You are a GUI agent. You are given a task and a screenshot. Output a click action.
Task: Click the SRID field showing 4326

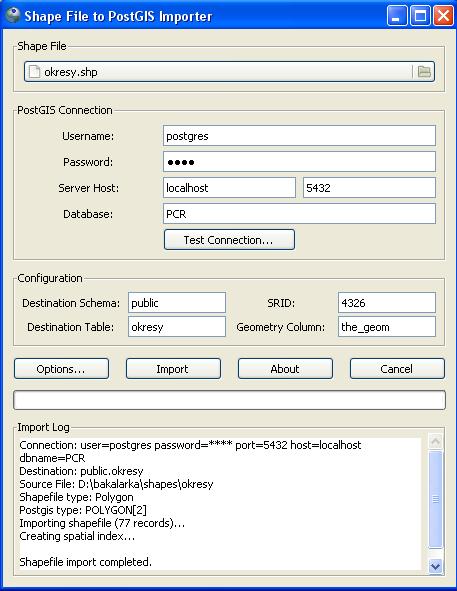pos(387,303)
